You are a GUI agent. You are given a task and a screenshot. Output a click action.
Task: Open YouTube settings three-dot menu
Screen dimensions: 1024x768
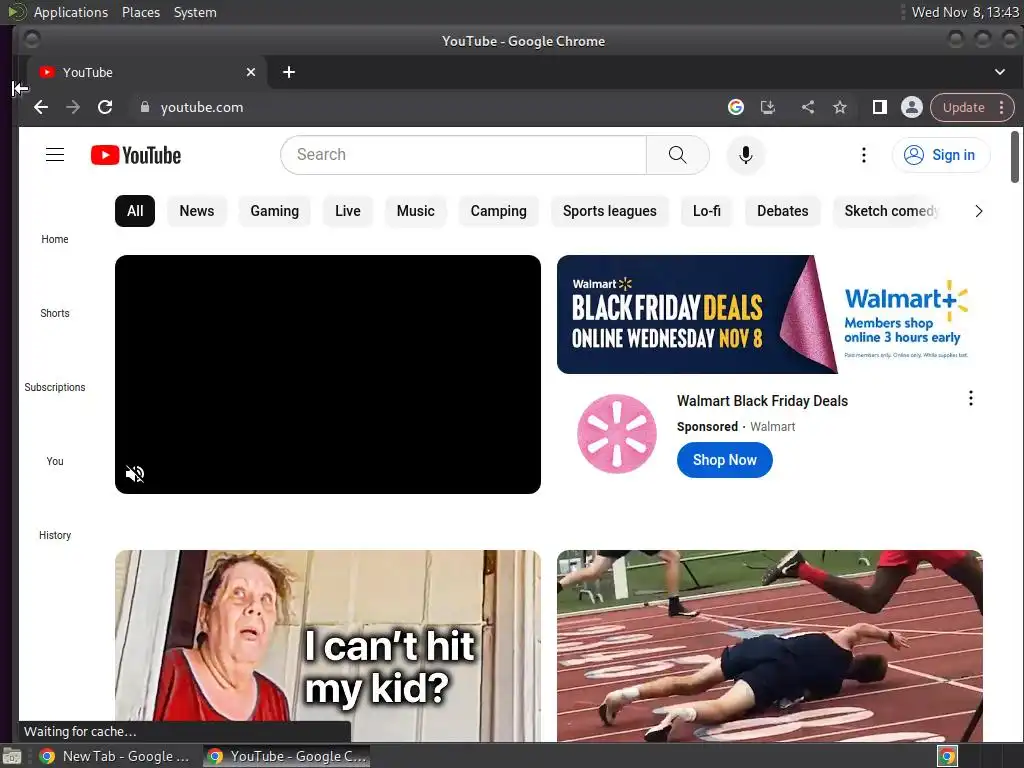(863, 155)
